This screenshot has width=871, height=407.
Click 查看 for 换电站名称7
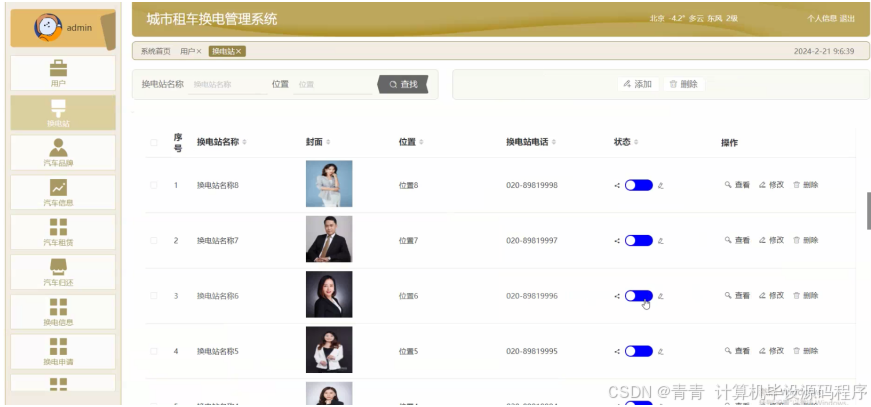(737, 240)
